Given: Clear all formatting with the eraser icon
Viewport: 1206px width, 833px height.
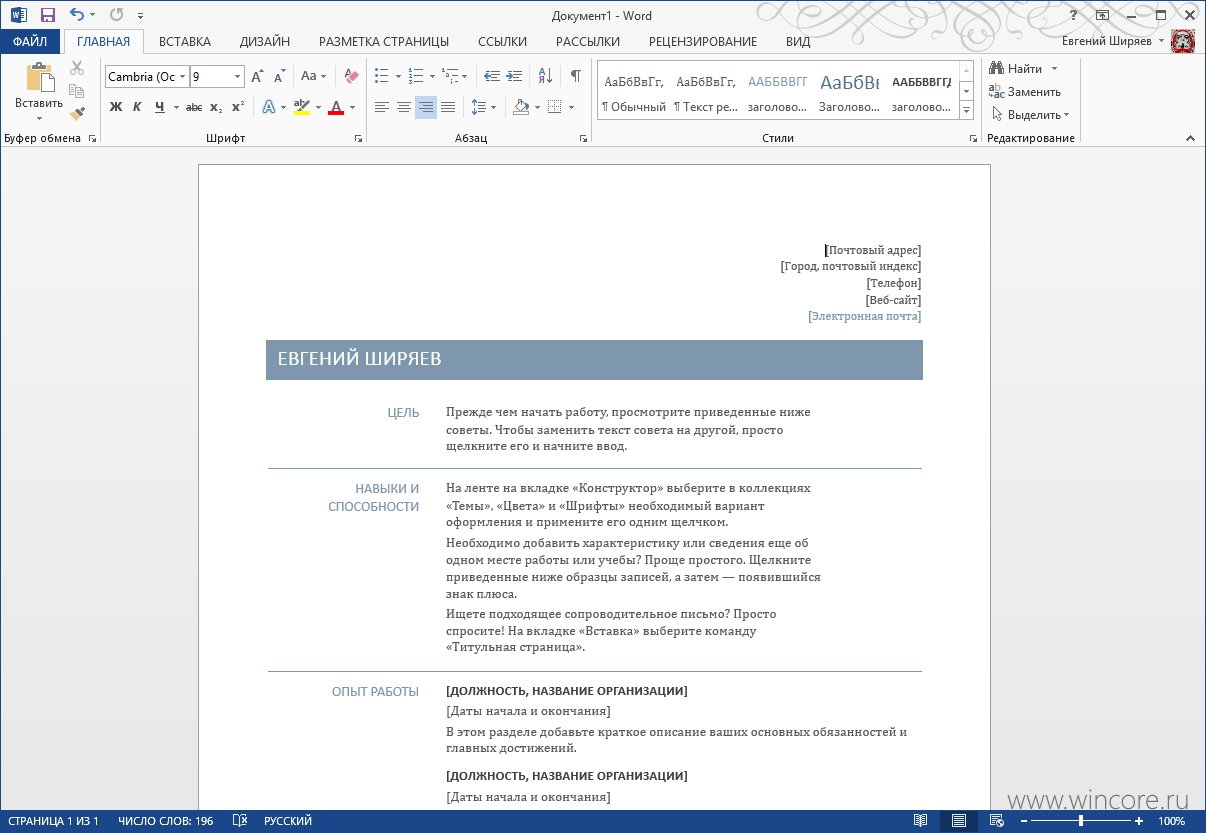Looking at the screenshot, I should (350, 76).
